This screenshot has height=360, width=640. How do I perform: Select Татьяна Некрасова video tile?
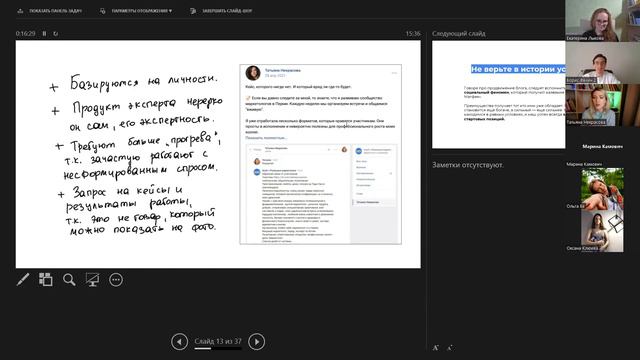coord(602,105)
